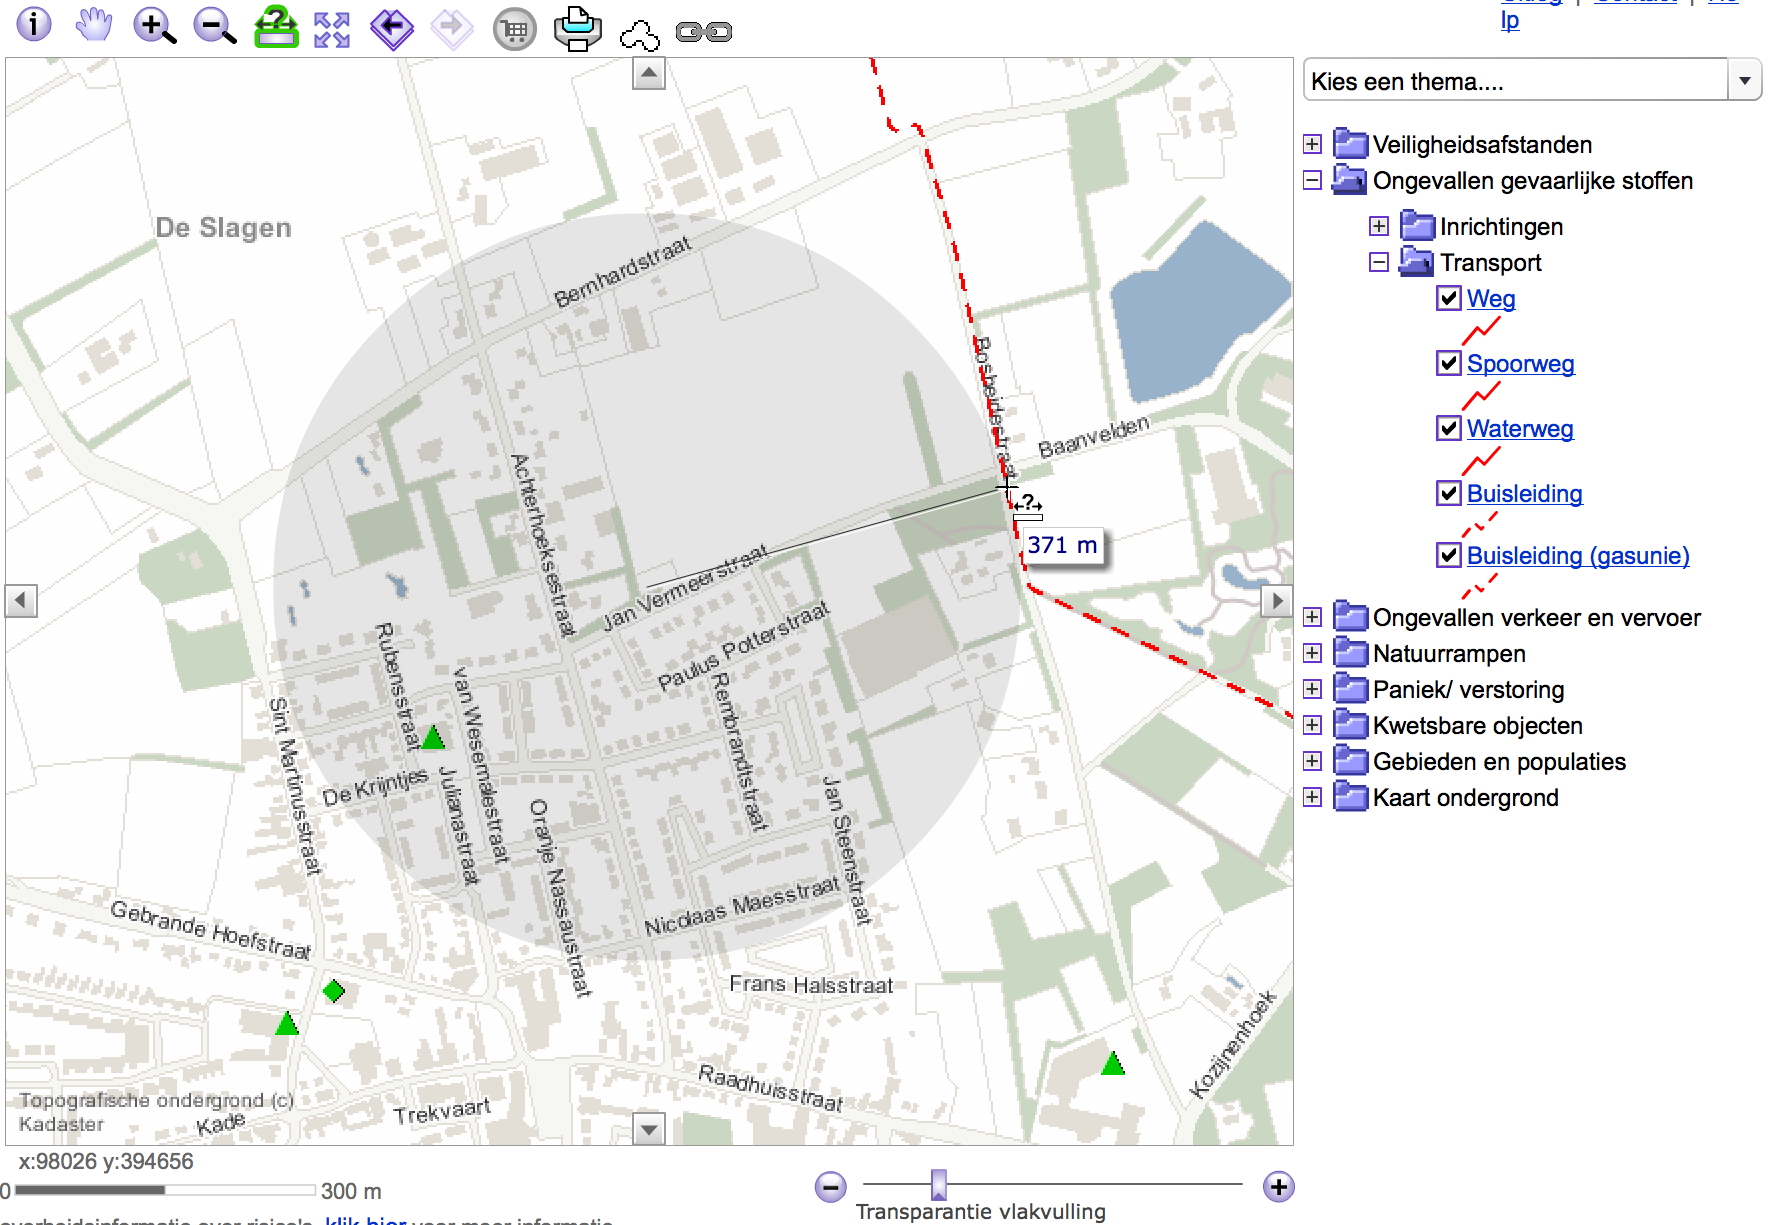Uncheck the Spoorweg layer checkbox
1768x1225 pixels.
coord(1449,363)
